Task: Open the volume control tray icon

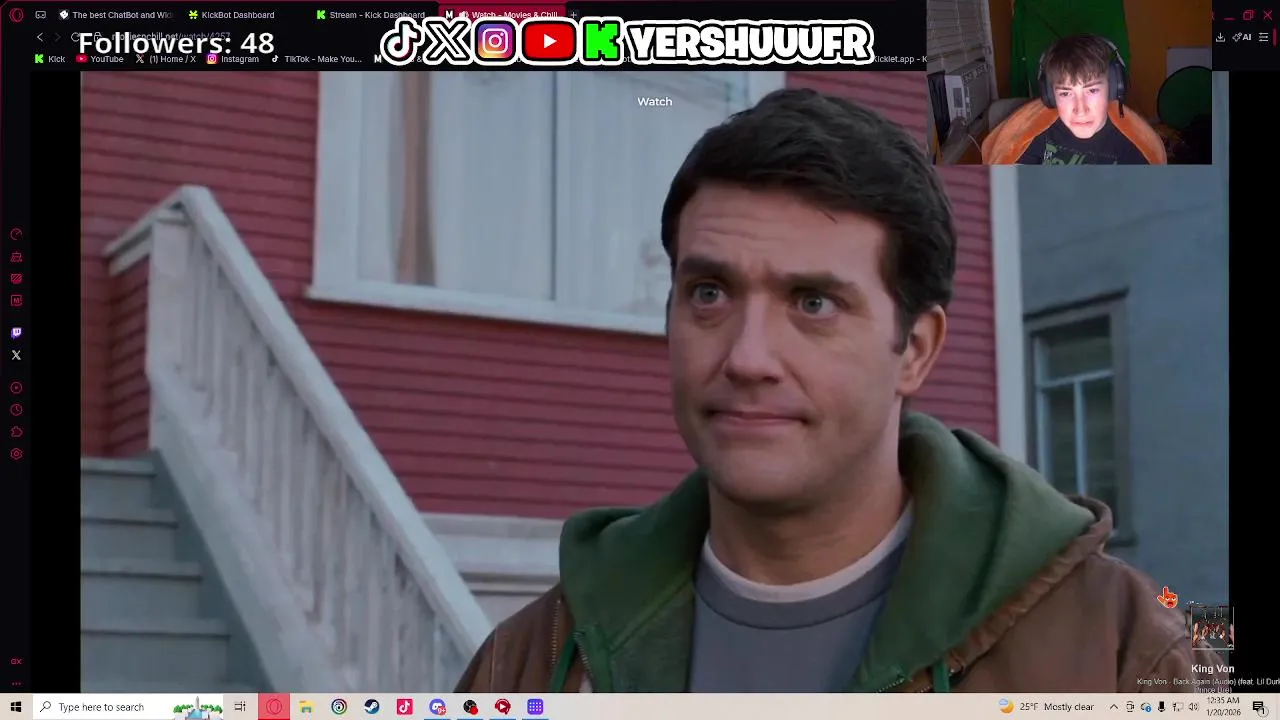Action: pos(1193,707)
